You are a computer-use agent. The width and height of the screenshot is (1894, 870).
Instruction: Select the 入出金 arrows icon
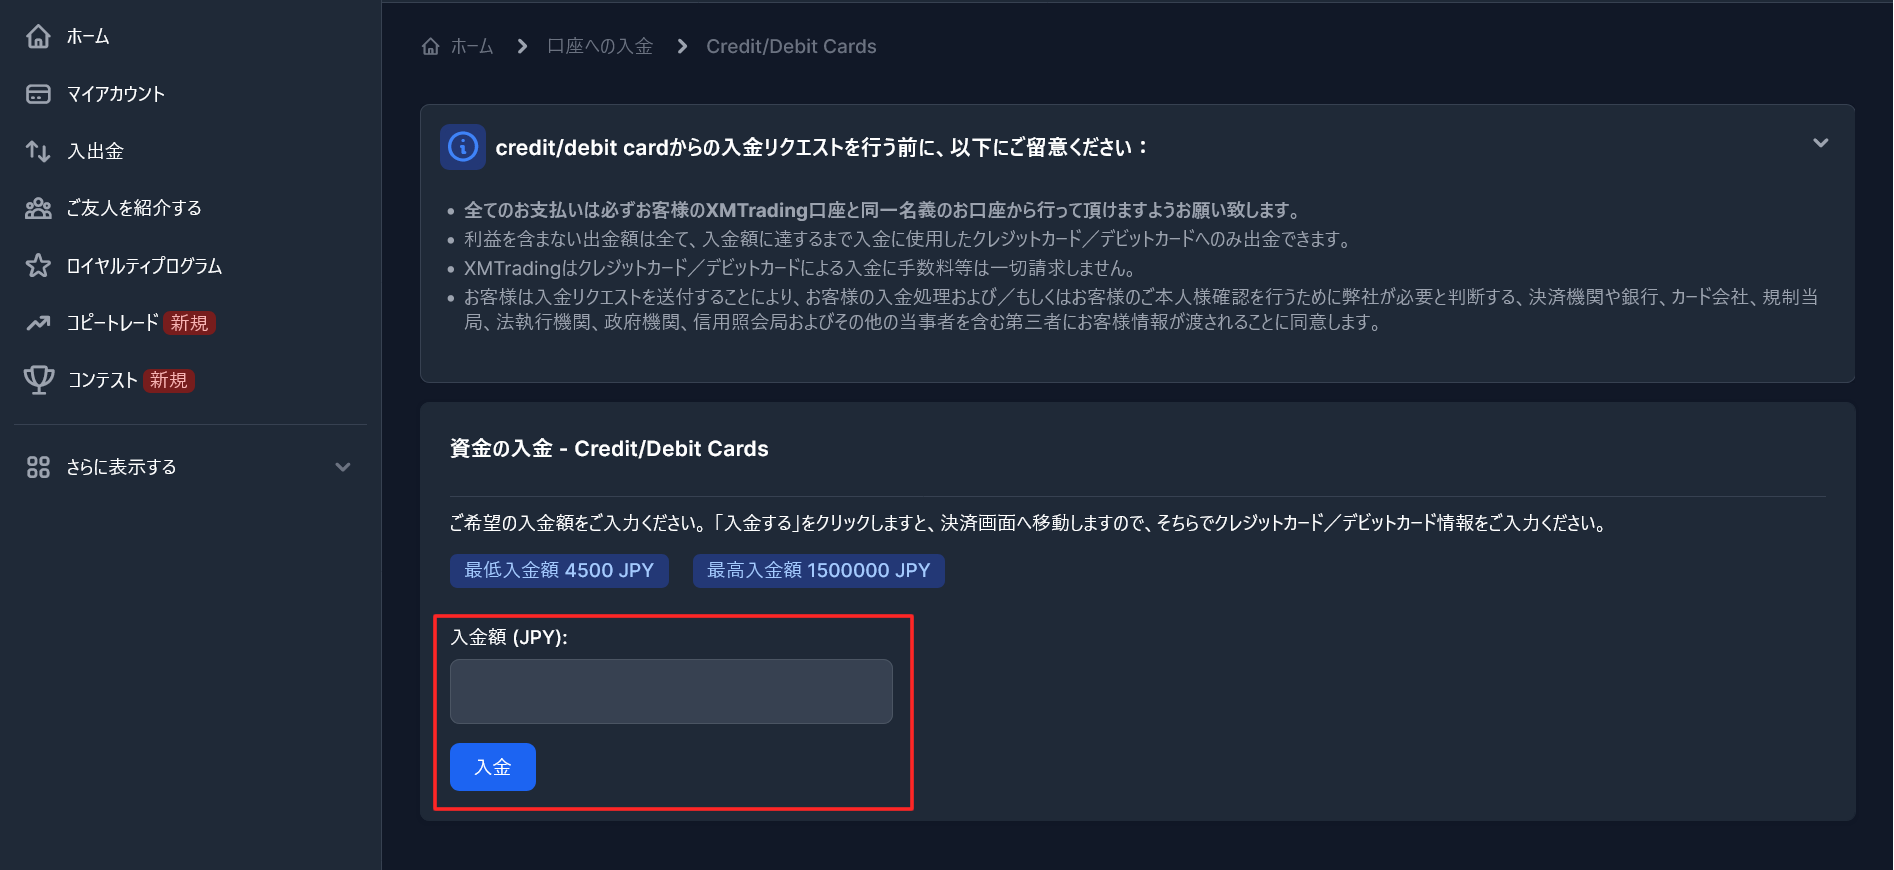pos(38,151)
